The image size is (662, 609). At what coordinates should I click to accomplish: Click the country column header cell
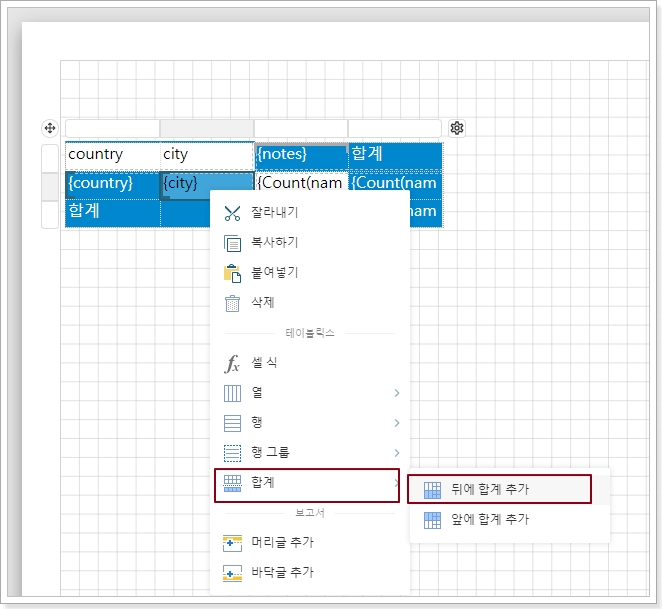coord(112,155)
